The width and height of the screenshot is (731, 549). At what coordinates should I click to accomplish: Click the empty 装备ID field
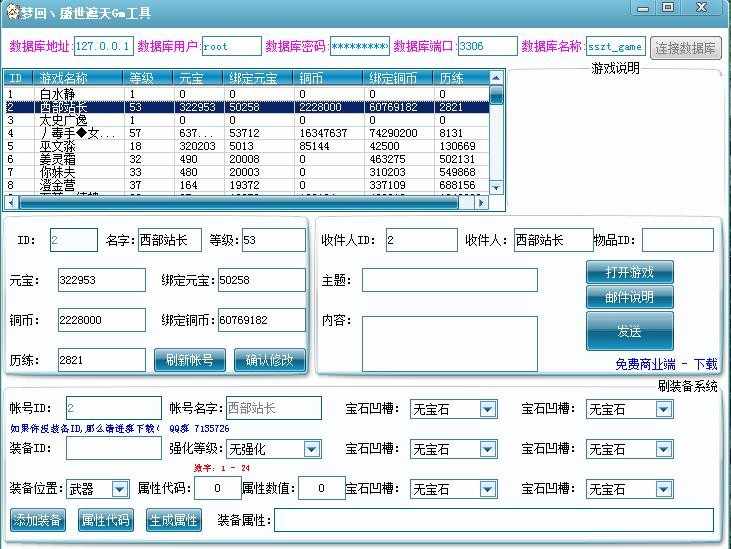[x=114, y=448]
